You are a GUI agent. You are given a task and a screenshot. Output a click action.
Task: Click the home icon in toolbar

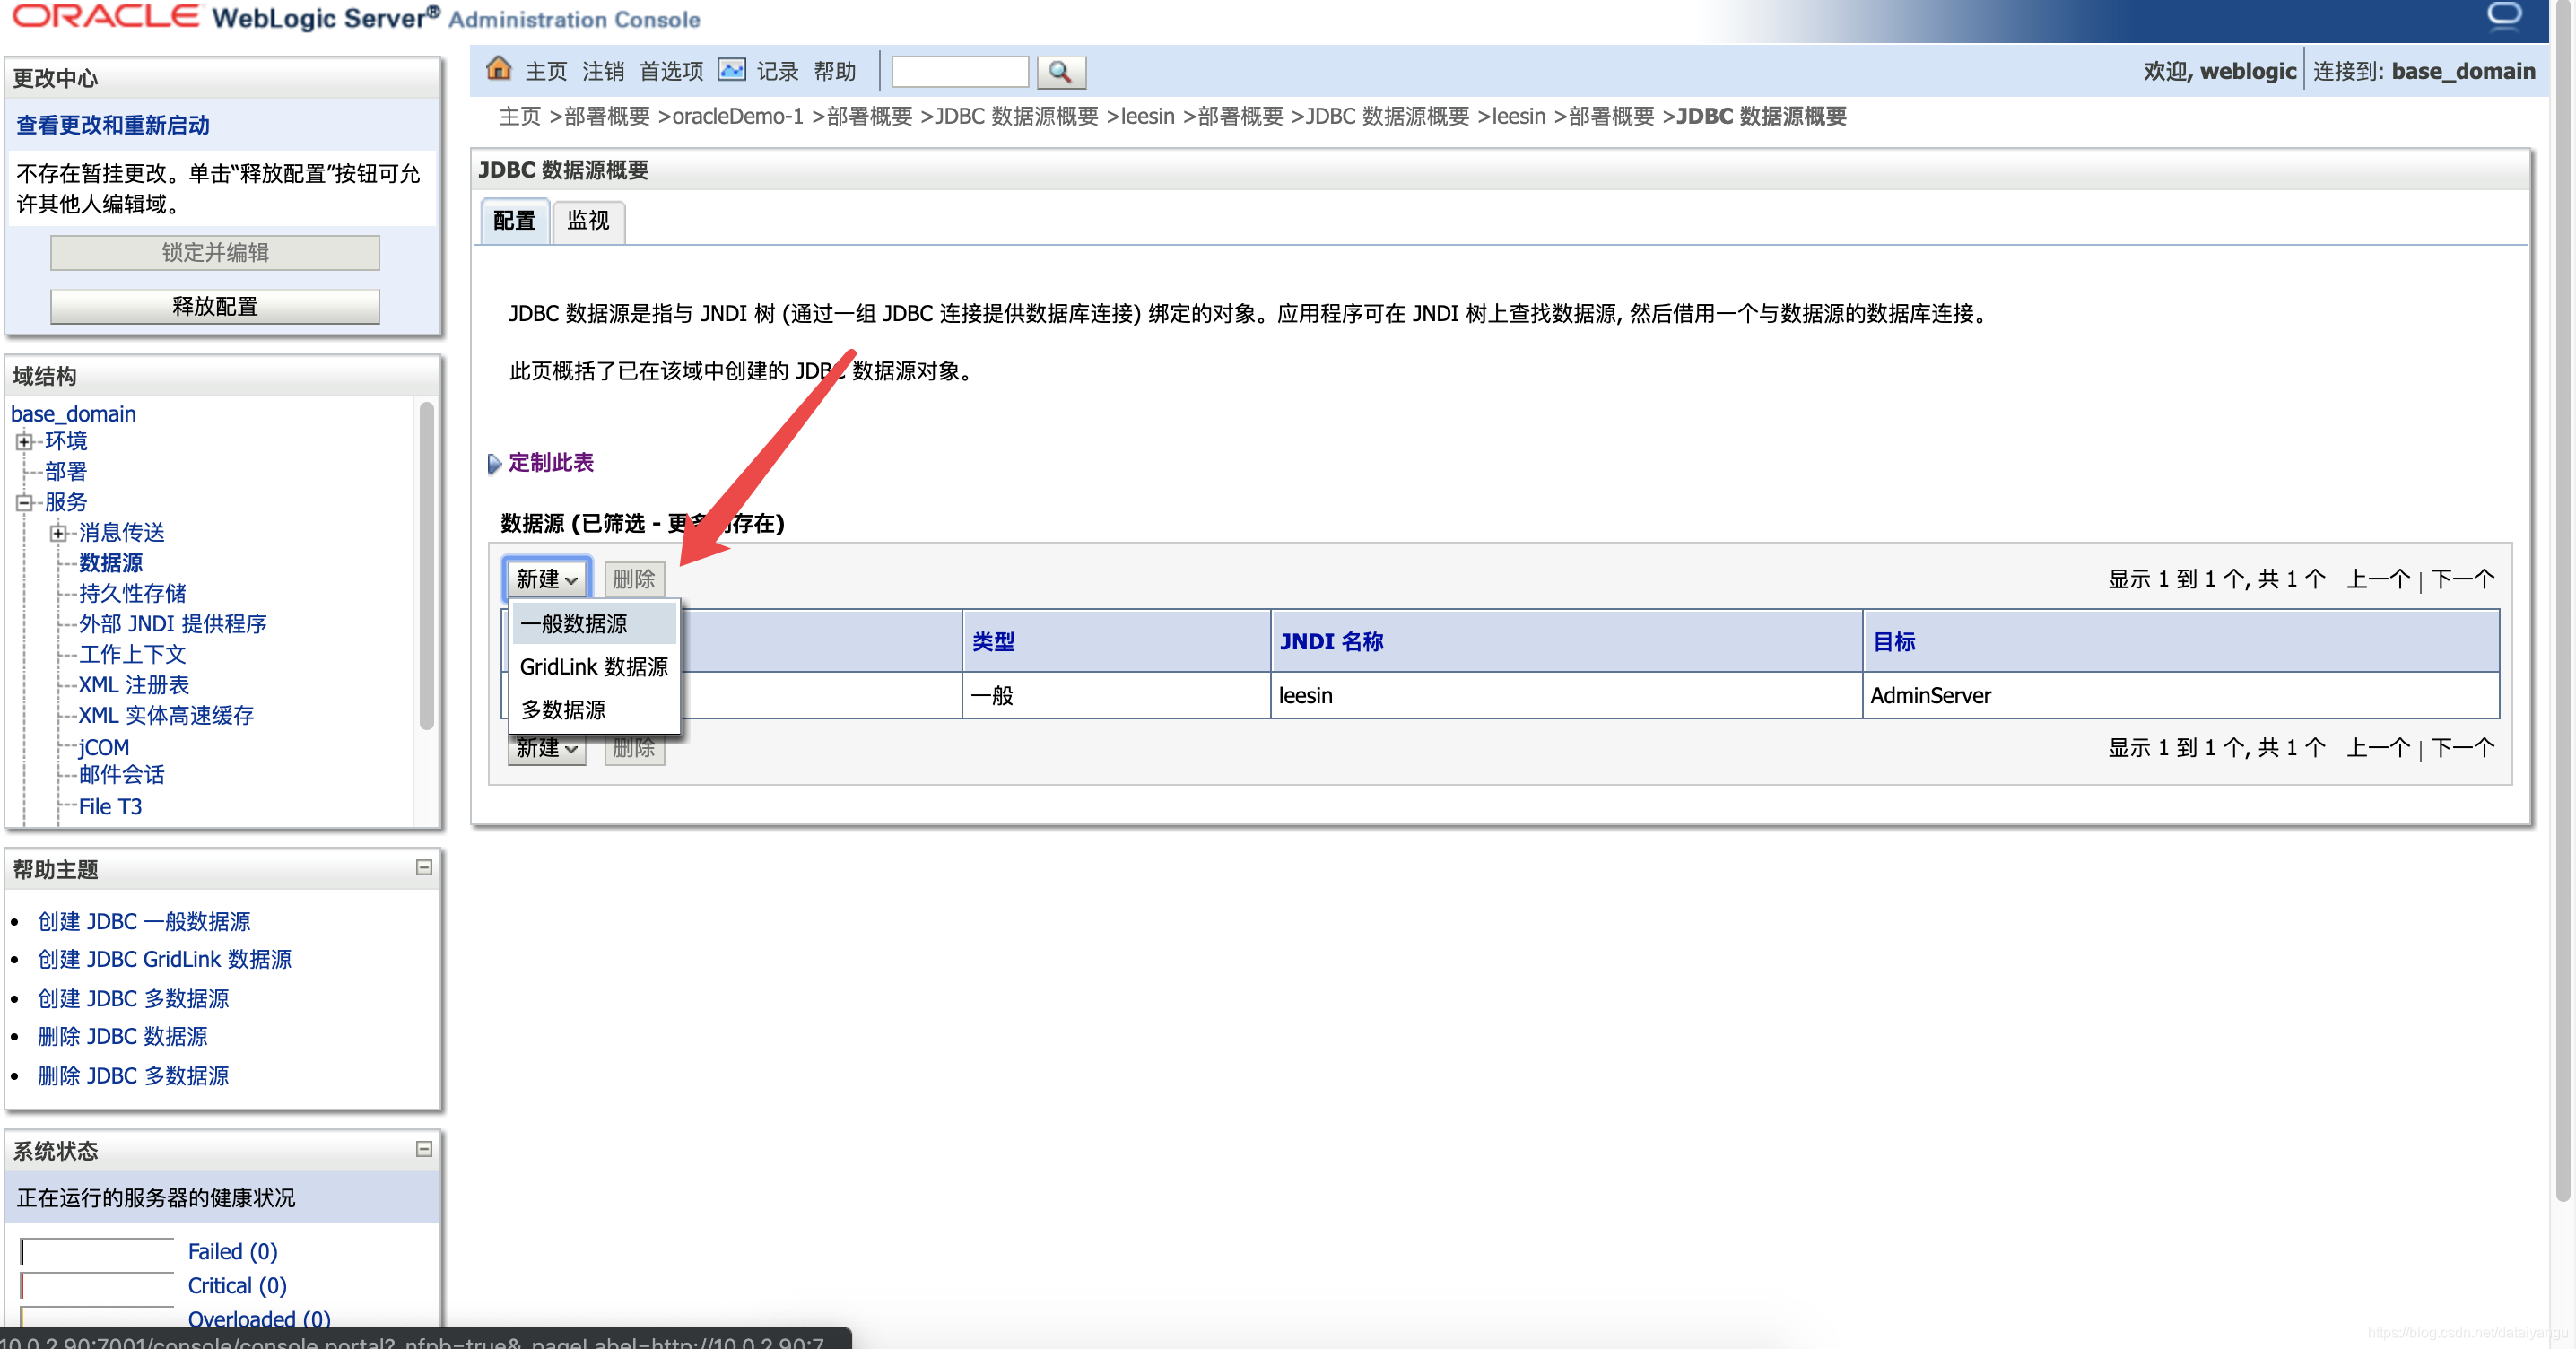pos(498,69)
